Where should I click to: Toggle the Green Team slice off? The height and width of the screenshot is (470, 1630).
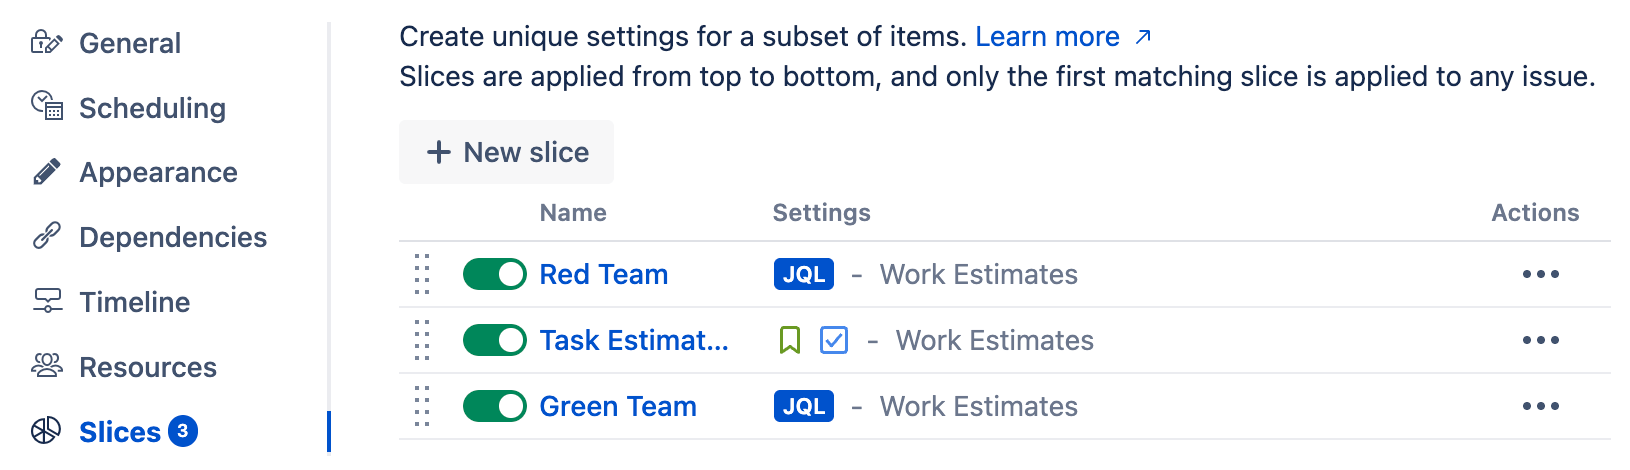(494, 406)
